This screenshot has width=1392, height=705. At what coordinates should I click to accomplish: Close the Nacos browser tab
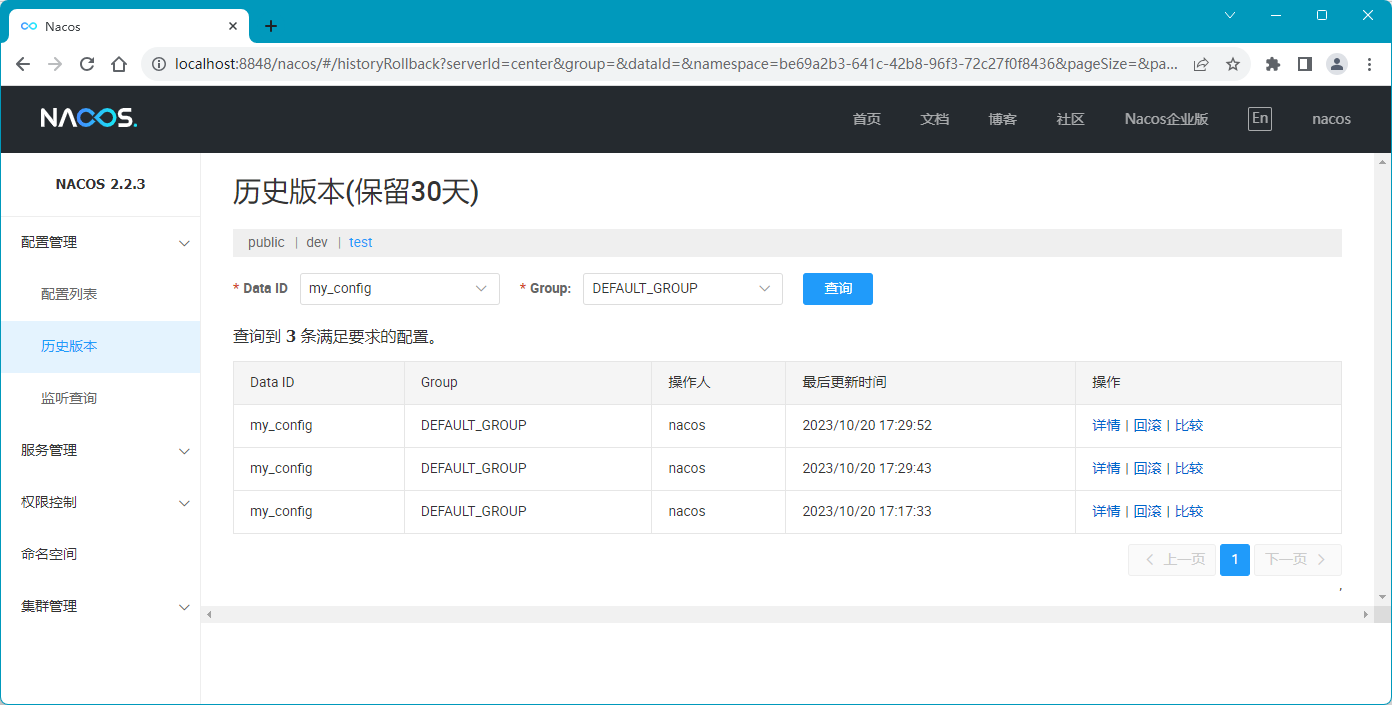[x=233, y=26]
